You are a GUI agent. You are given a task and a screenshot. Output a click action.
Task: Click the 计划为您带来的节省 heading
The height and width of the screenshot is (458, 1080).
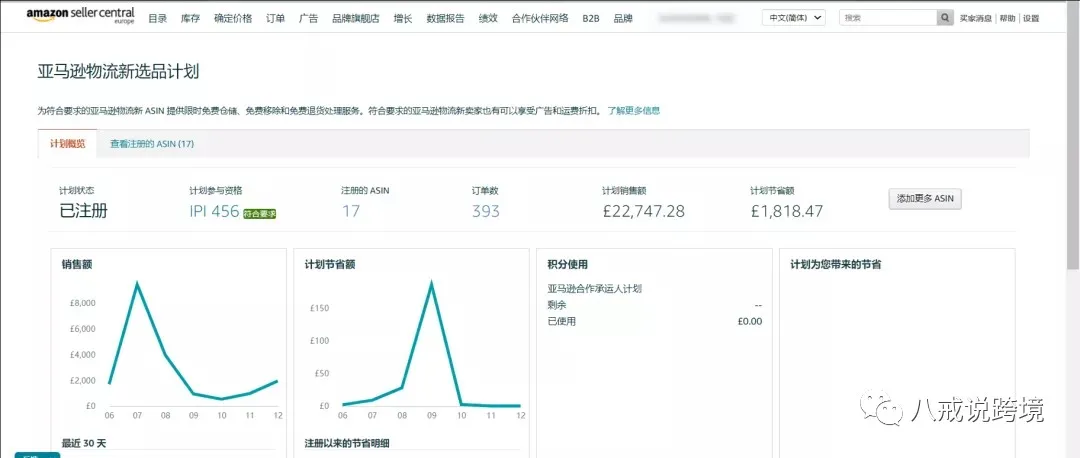(x=835, y=264)
